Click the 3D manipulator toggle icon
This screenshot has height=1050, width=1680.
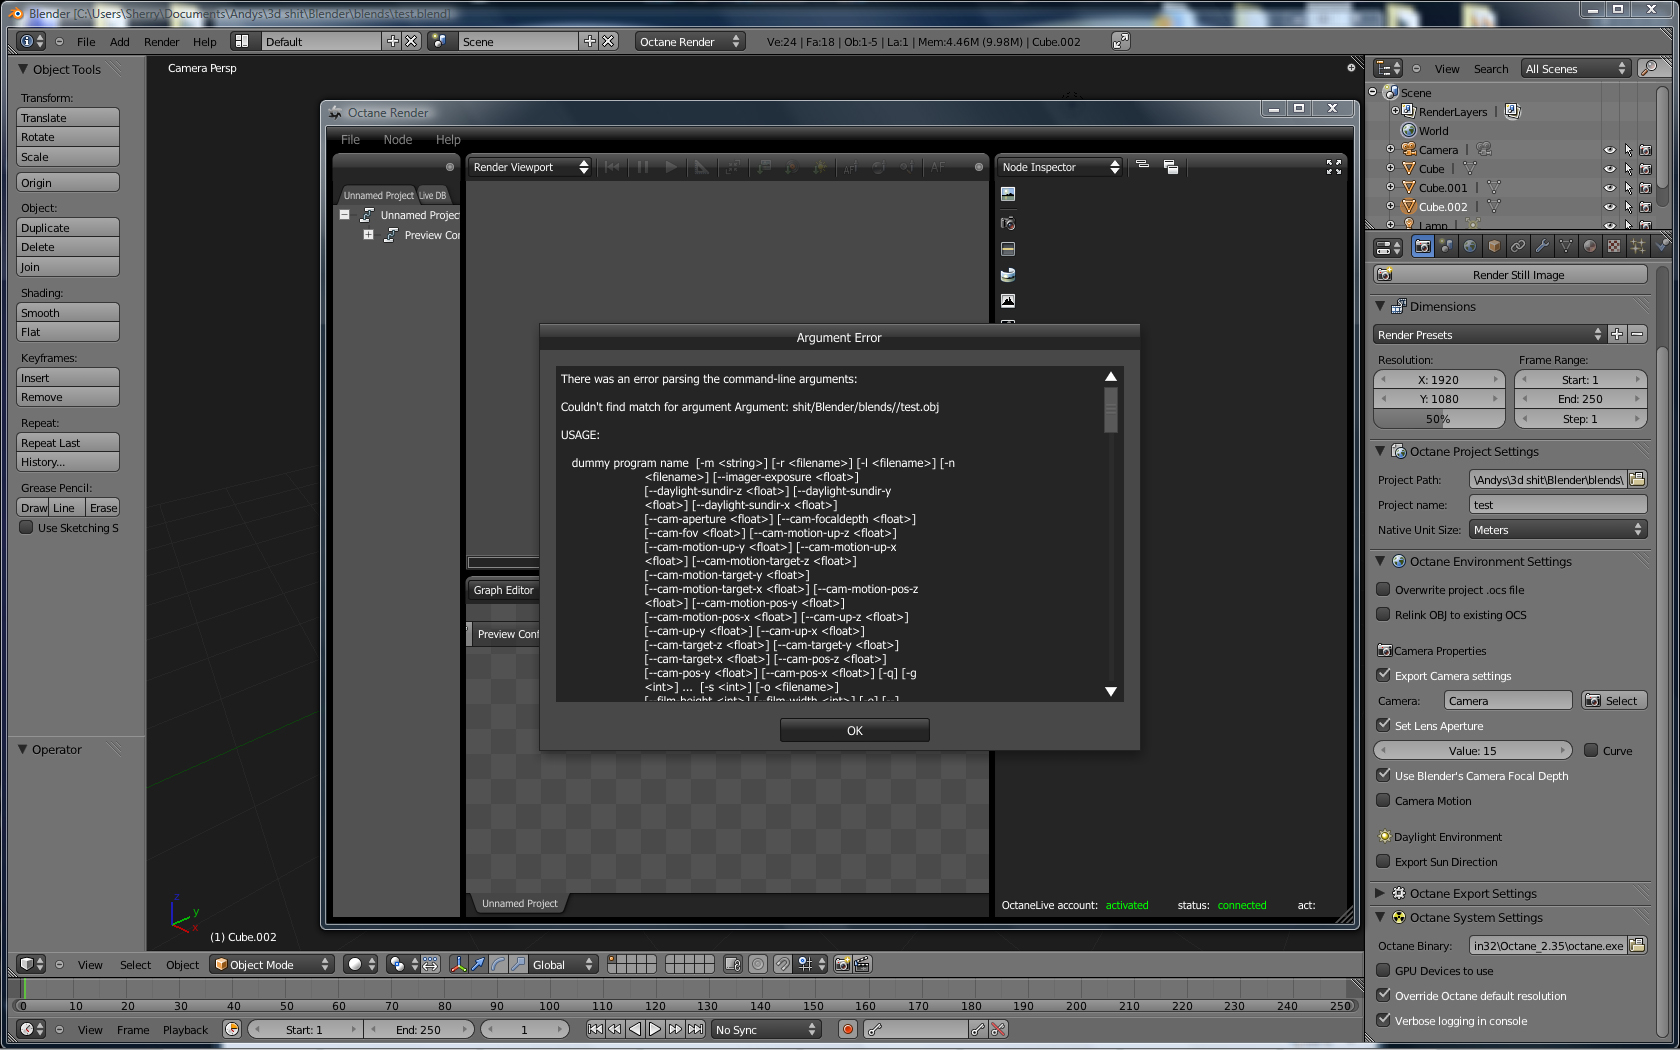click(458, 964)
